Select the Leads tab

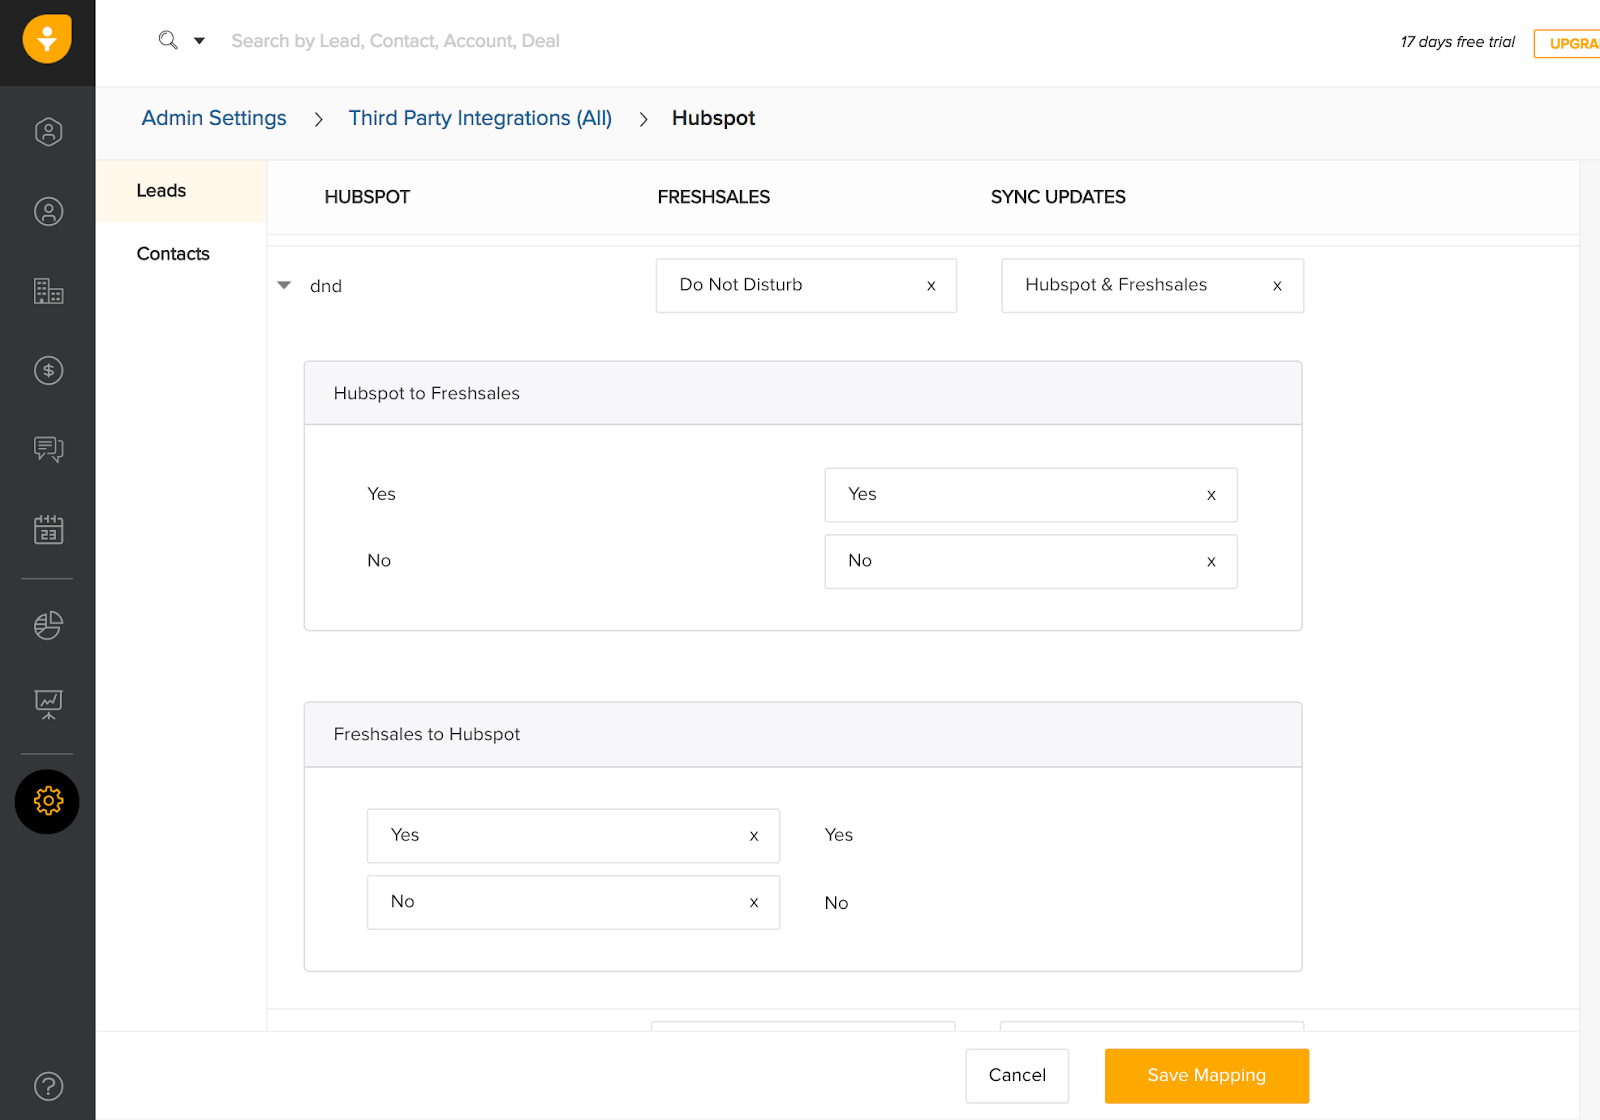161,191
